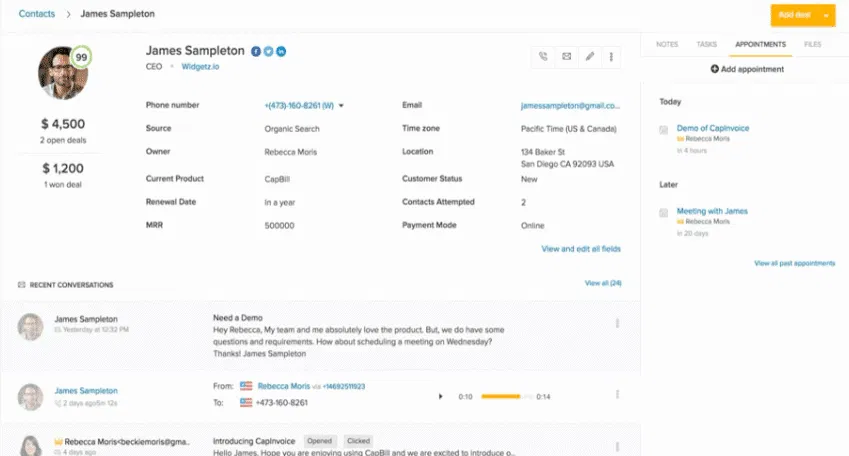Click the phone call icon

click(543, 57)
